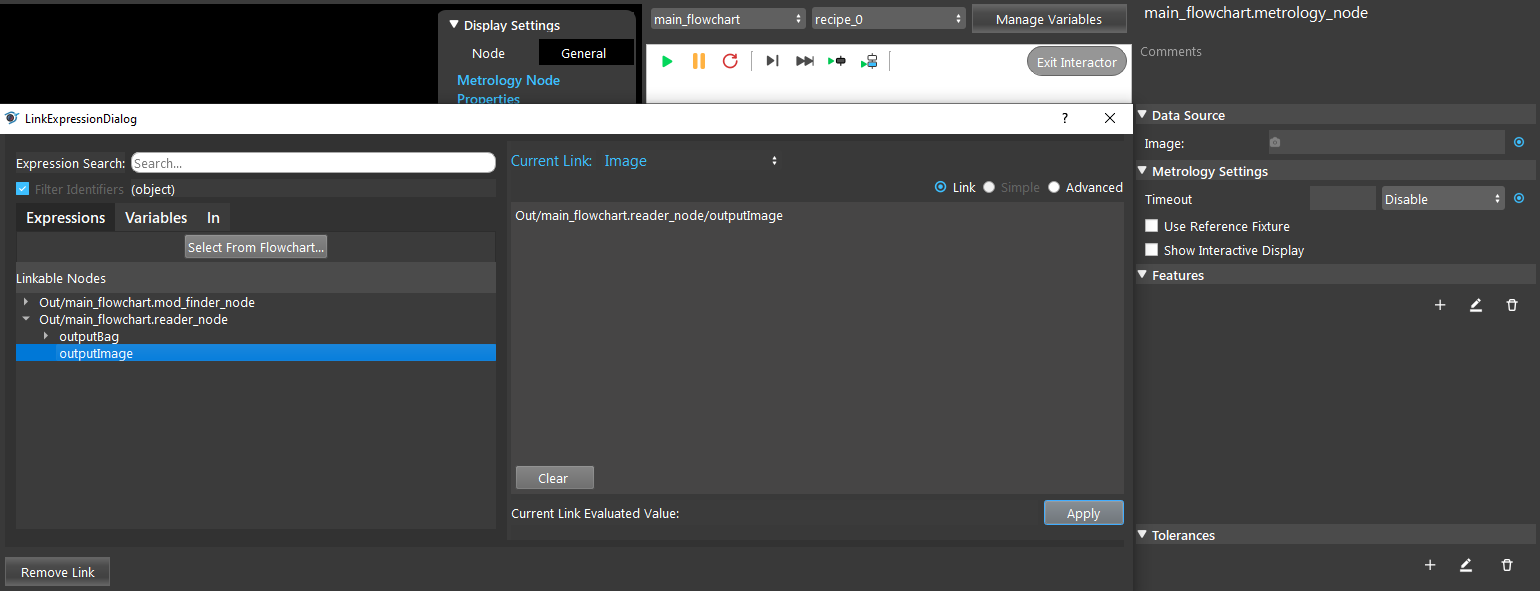This screenshot has width=1540, height=591.
Task: Collapse the Out/main_flowchart.reader_node tree item
Action: point(26,319)
